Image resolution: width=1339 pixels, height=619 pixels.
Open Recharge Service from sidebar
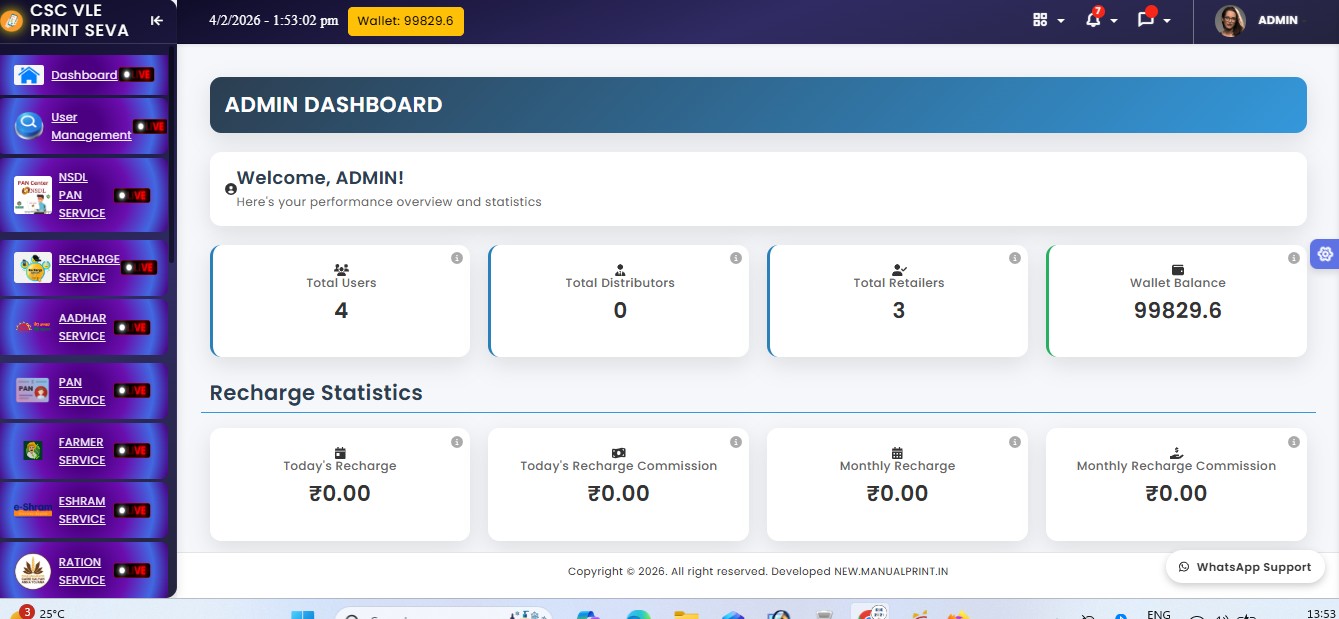[x=88, y=268]
